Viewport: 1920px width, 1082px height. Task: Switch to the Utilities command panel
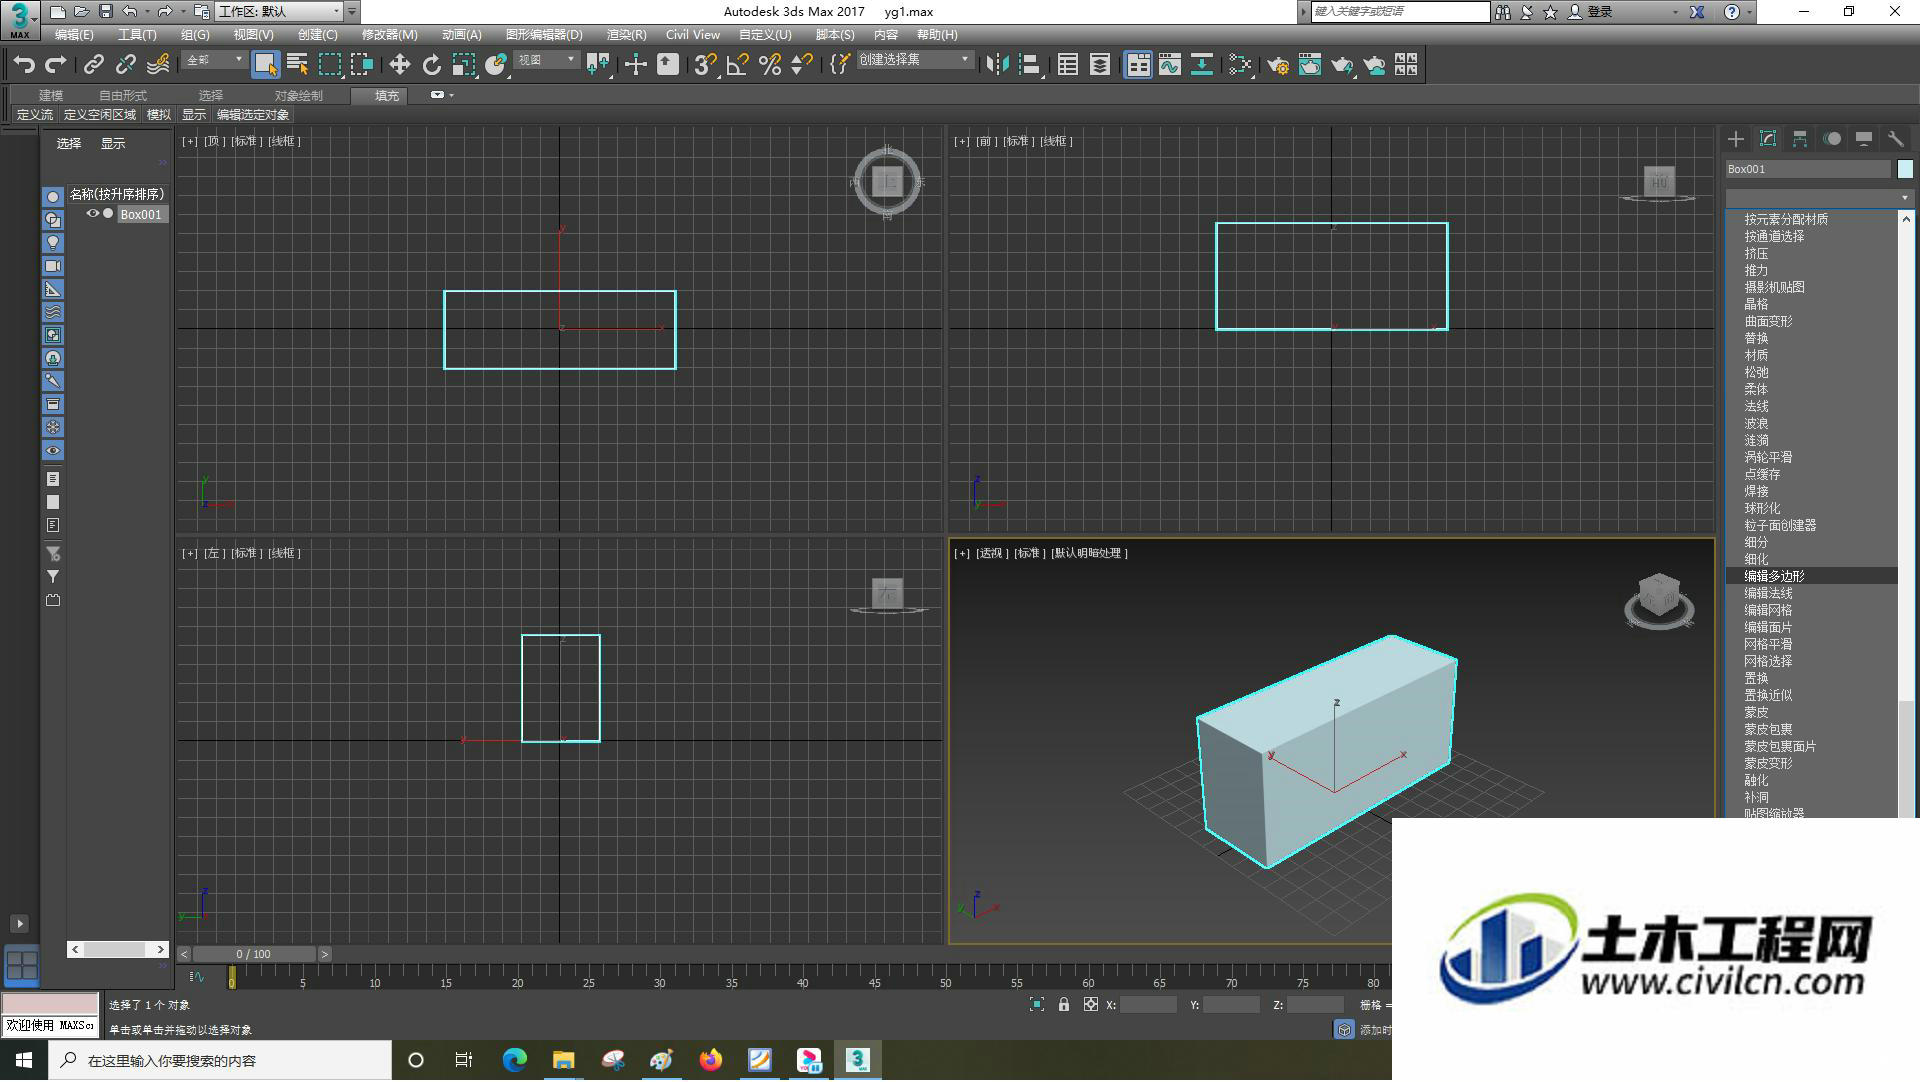[x=1896, y=139]
